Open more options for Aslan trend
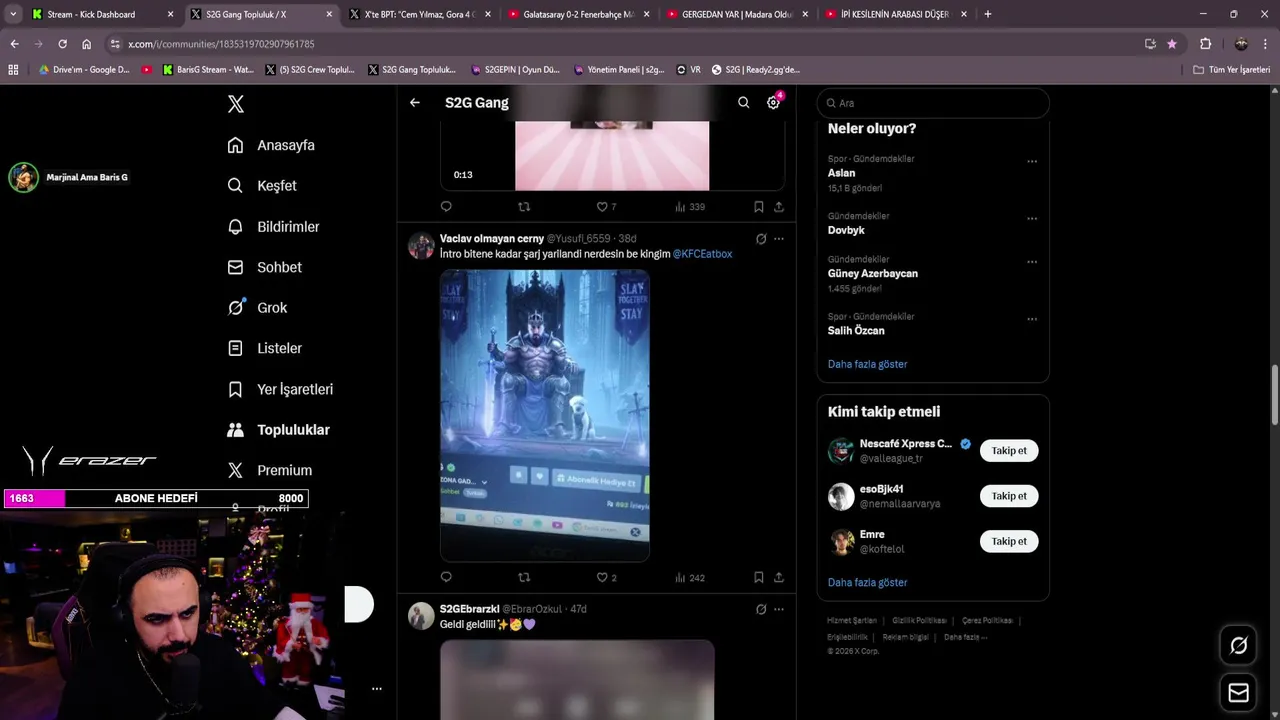 (x=1032, y=161)
